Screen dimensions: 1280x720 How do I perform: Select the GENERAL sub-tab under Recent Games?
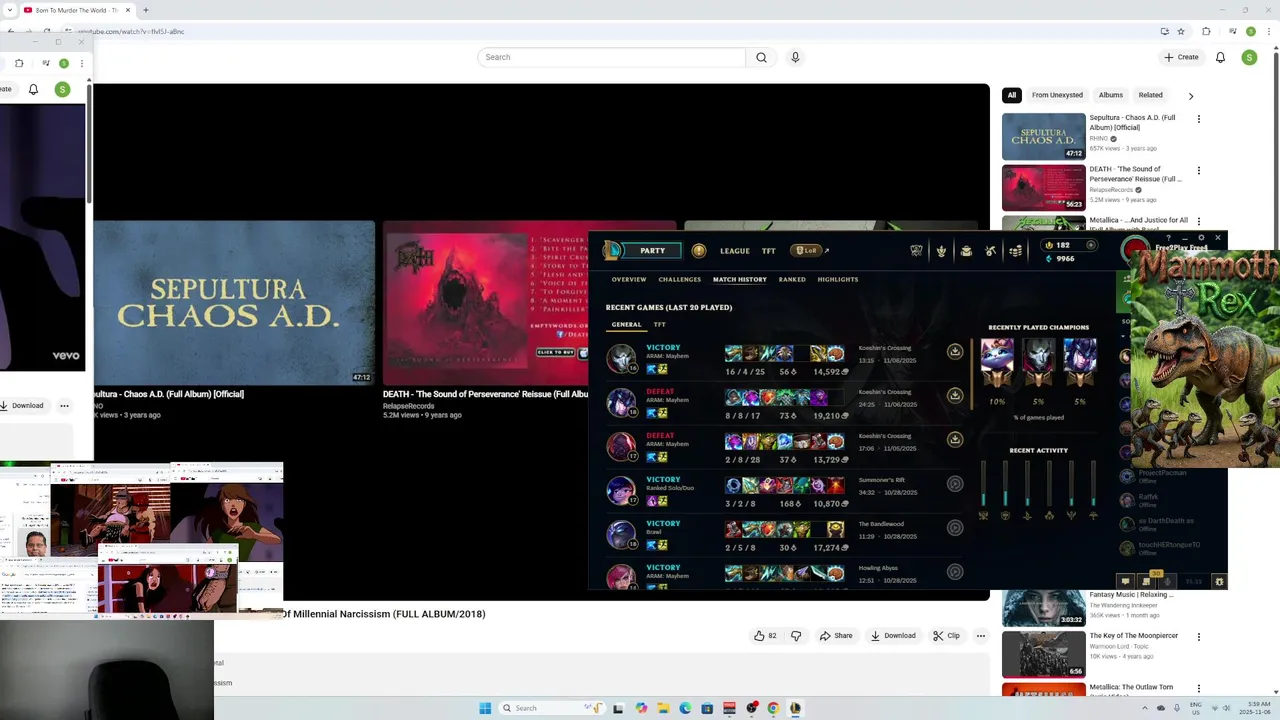pyautogui.click(x=626, y=325)
